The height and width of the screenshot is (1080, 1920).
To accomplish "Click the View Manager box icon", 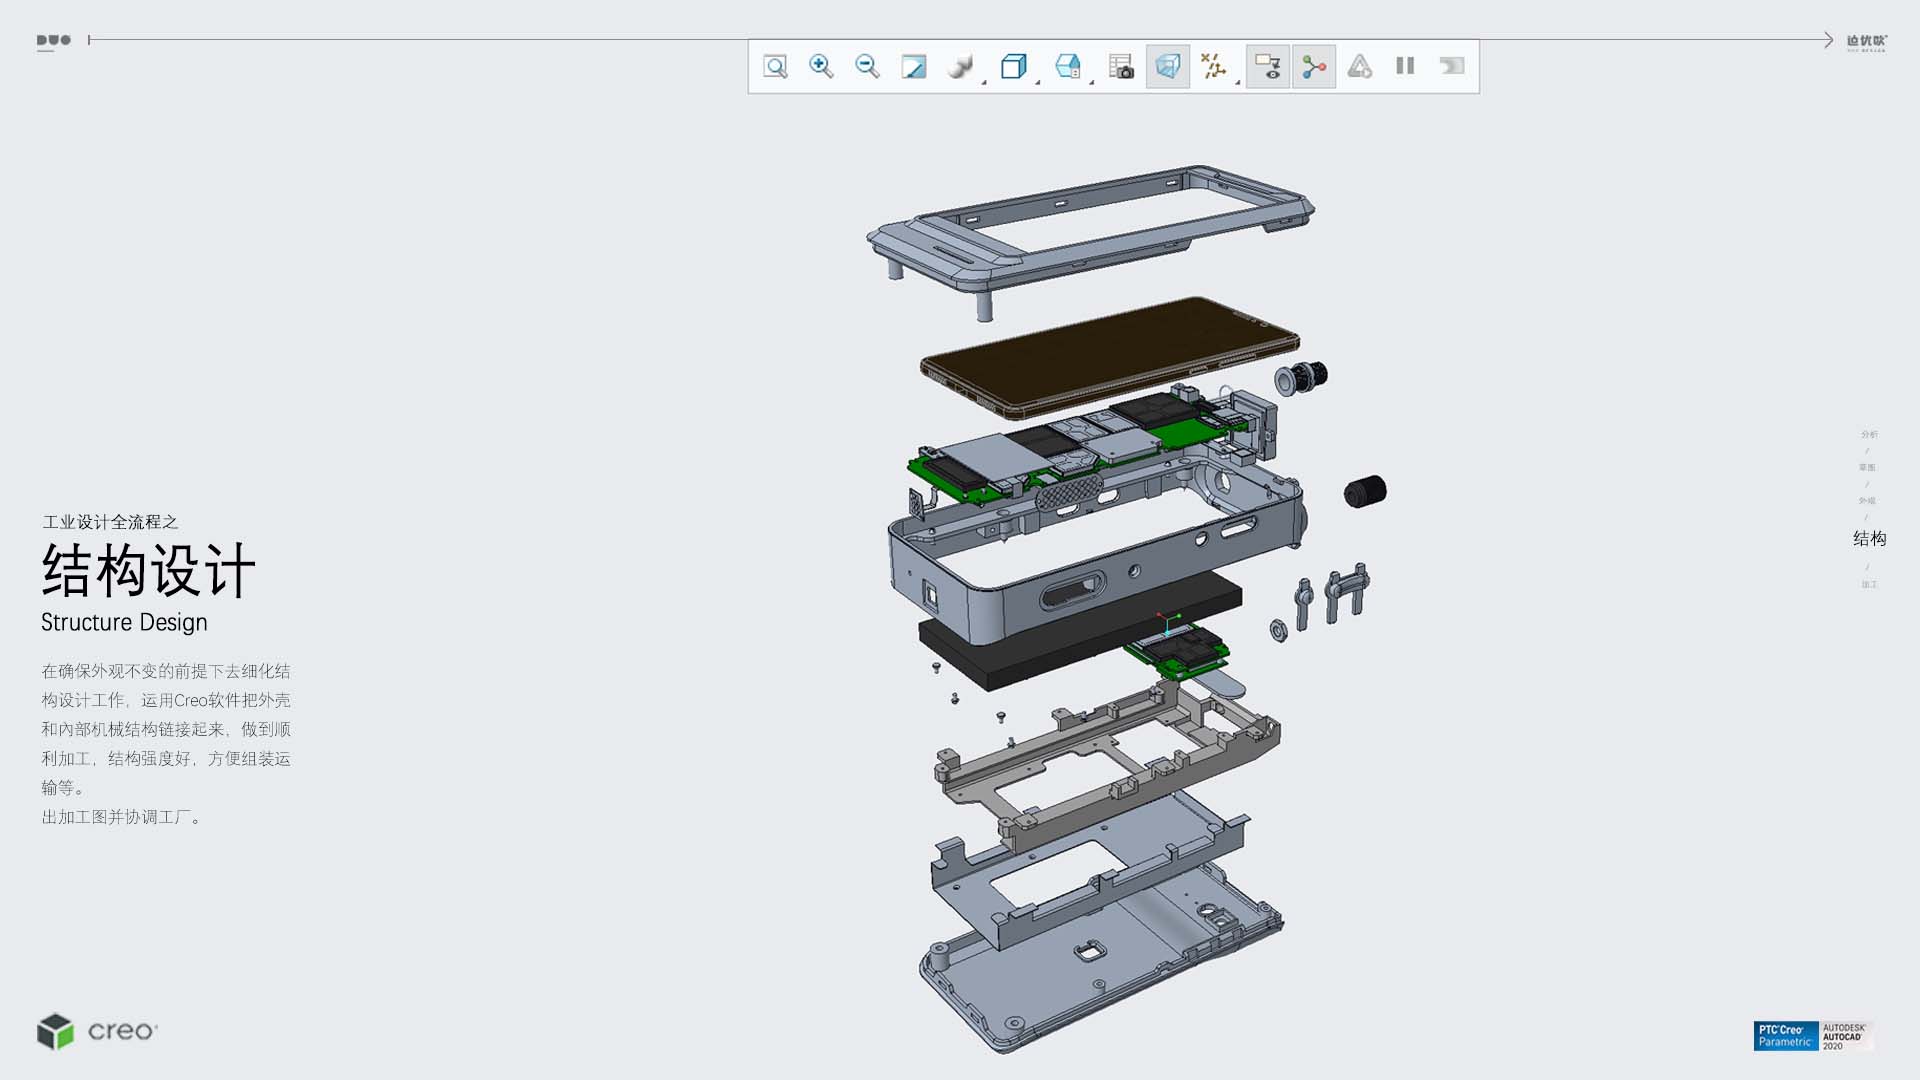I will [x=1067, y=67].
